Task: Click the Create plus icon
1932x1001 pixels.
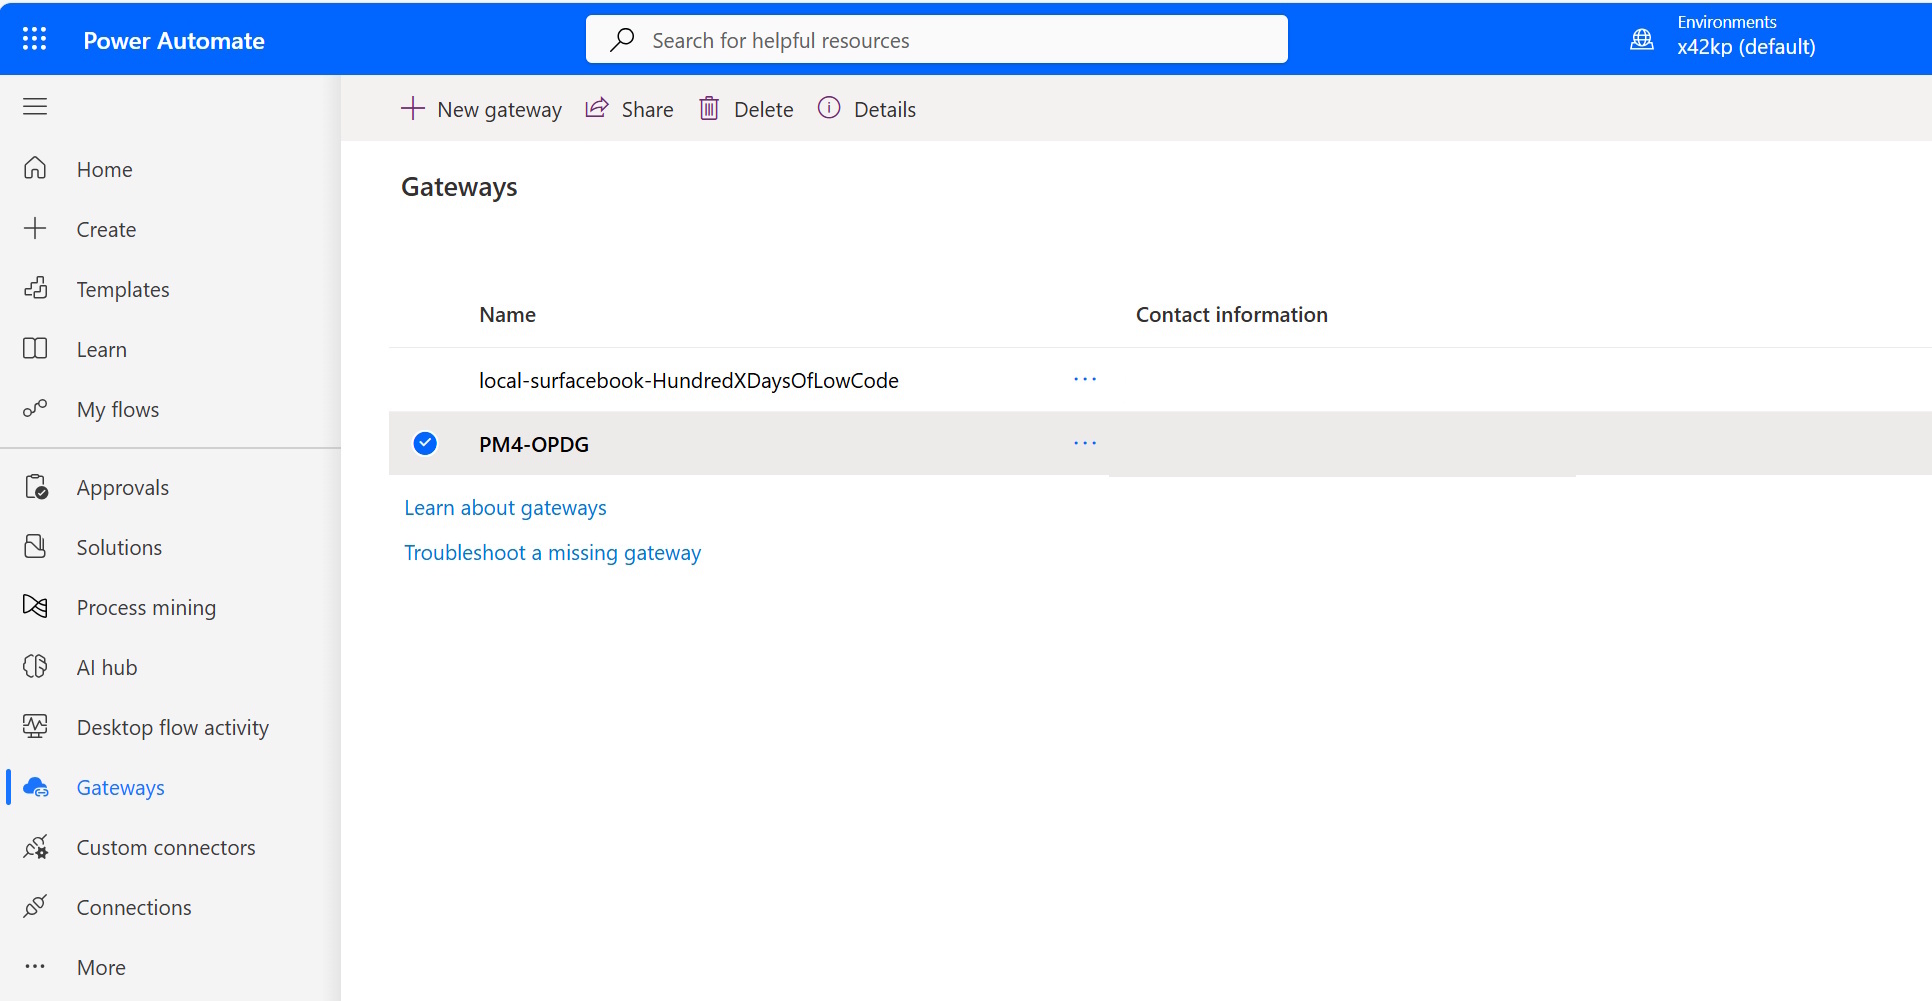Action: [35, 228]
